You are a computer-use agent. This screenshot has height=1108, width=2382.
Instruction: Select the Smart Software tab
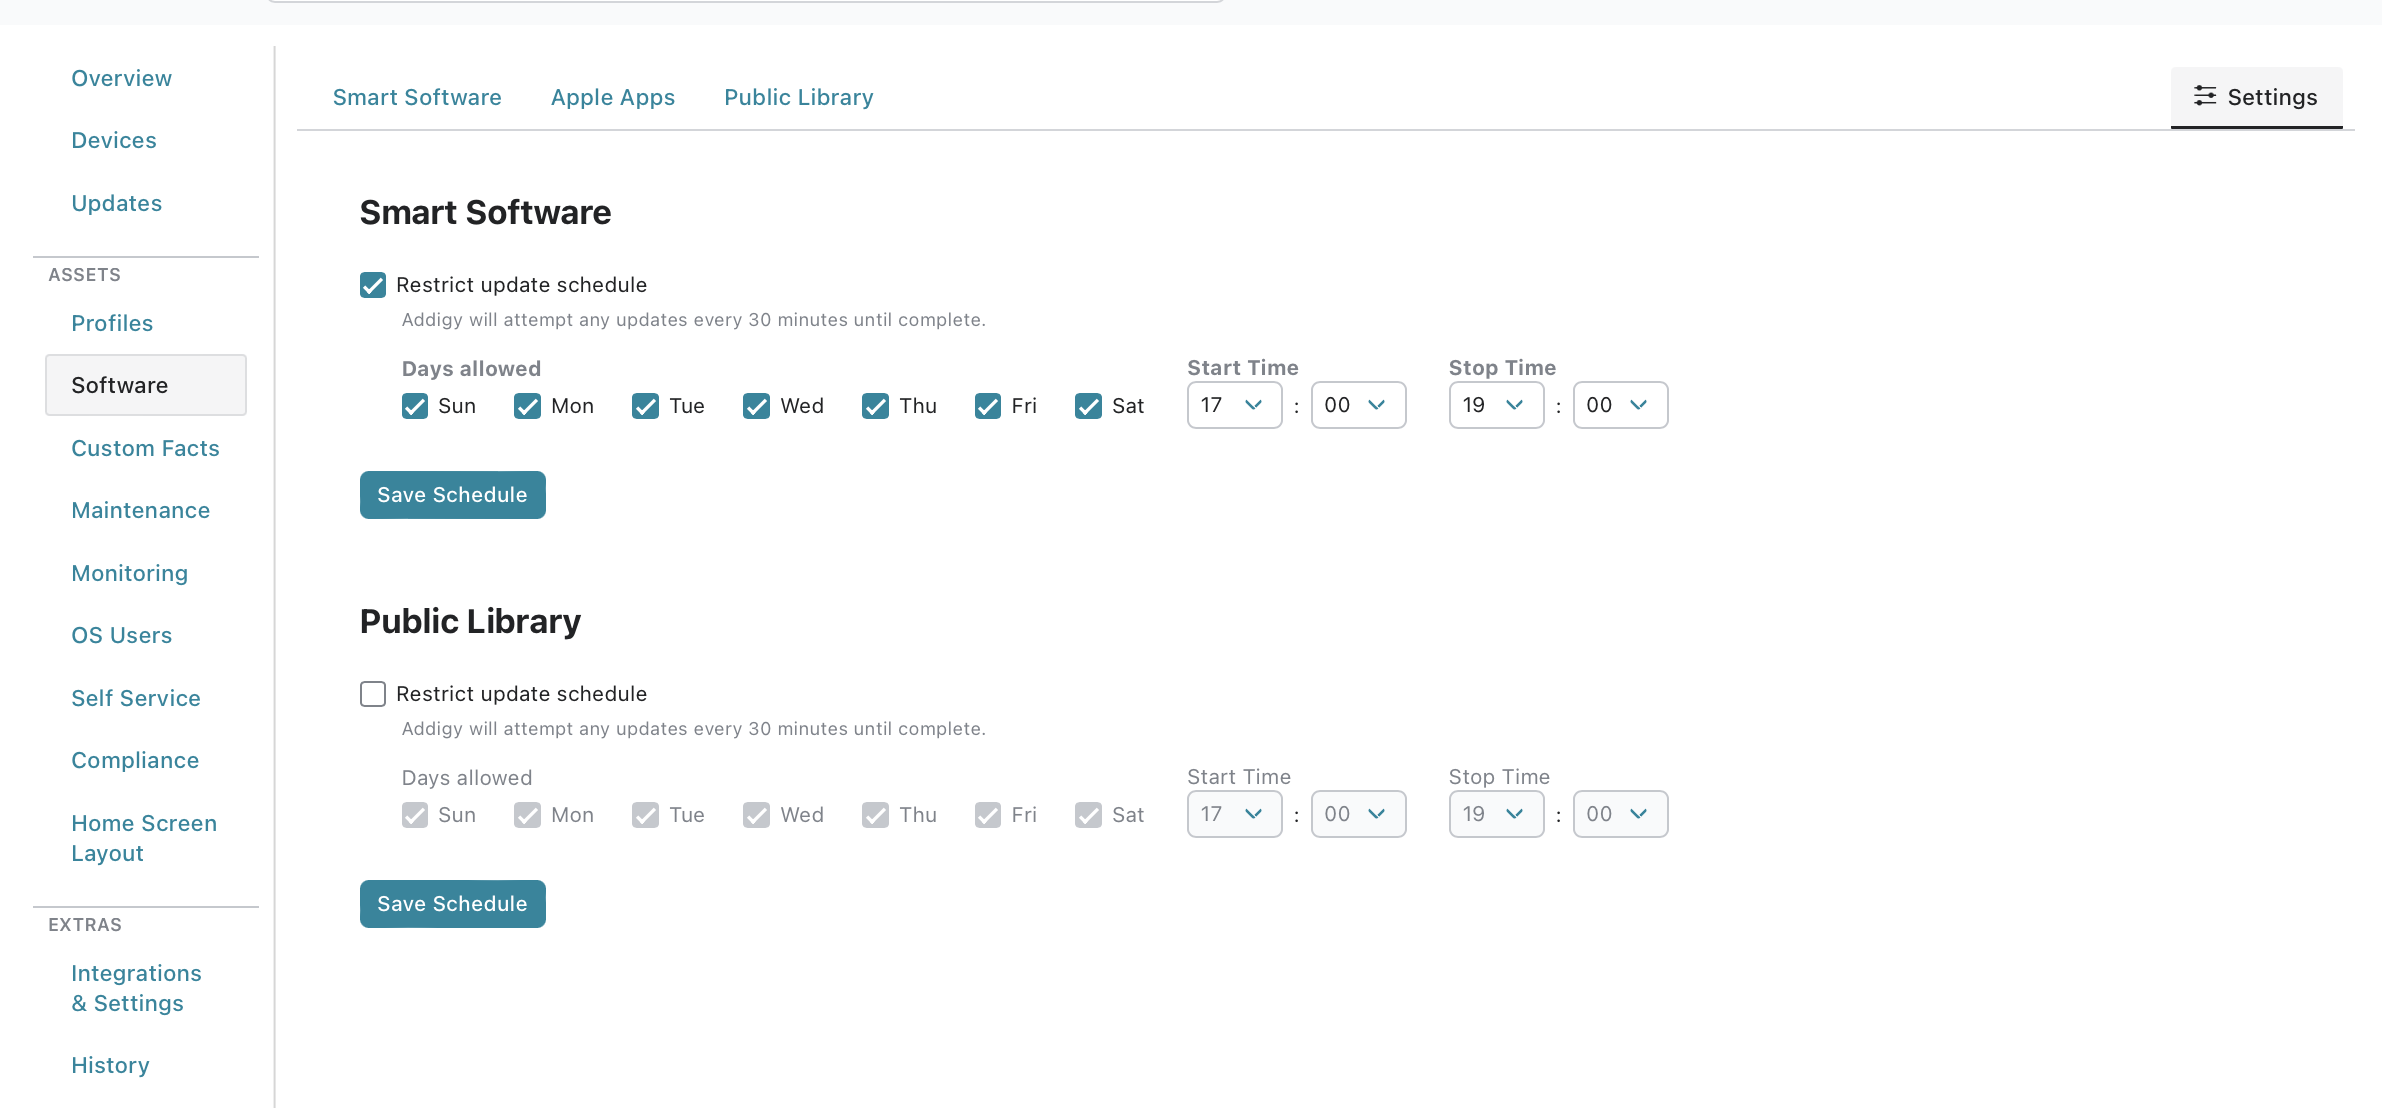click(417, 97)
